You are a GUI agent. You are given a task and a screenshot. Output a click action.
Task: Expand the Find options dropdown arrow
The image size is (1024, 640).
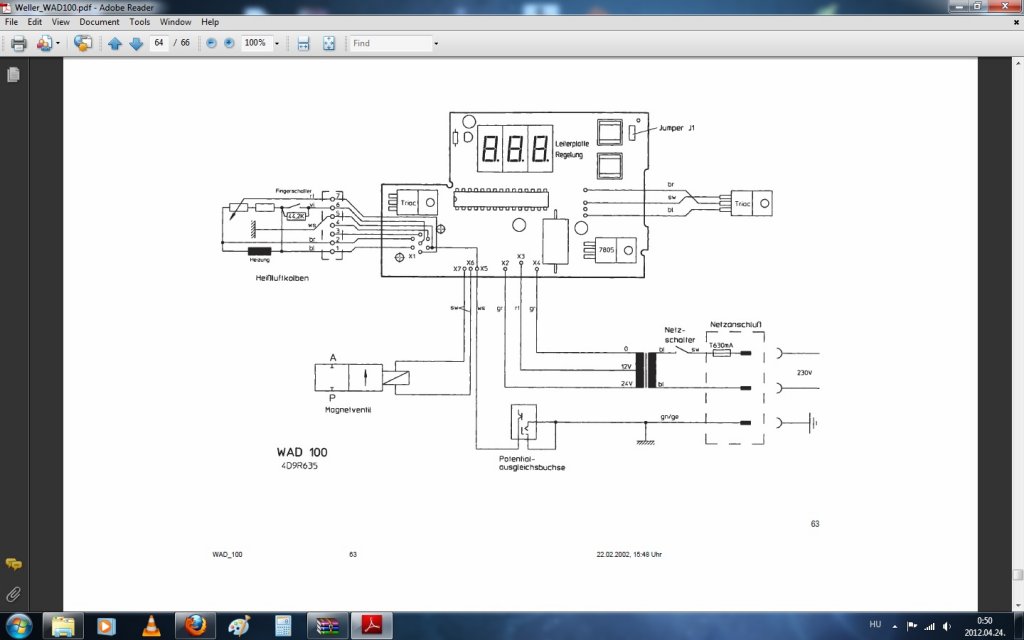(436, 44)
